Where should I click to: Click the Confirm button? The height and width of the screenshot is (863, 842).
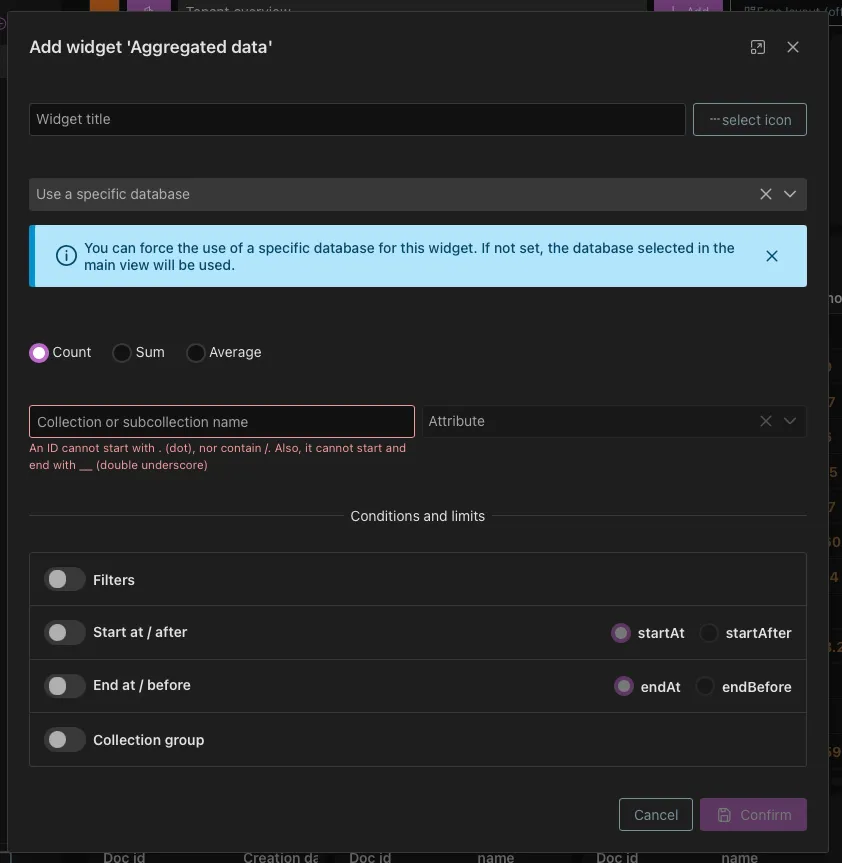(753, 814)
